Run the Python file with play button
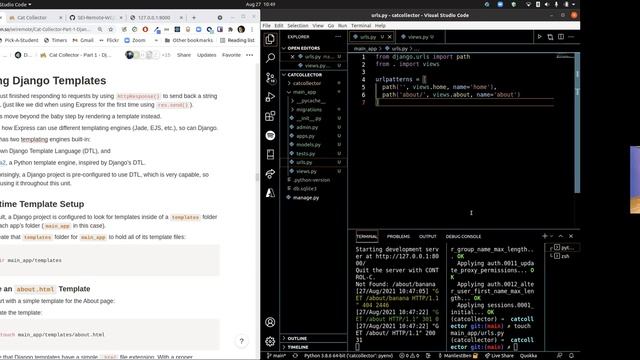 click(540, 37)
